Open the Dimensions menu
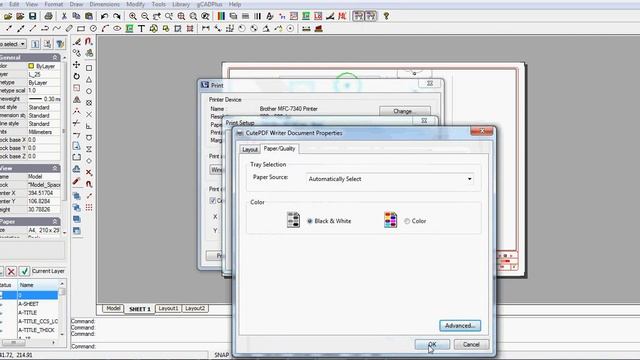Viewport: 640px width, 360px height. tap(104, 4)
